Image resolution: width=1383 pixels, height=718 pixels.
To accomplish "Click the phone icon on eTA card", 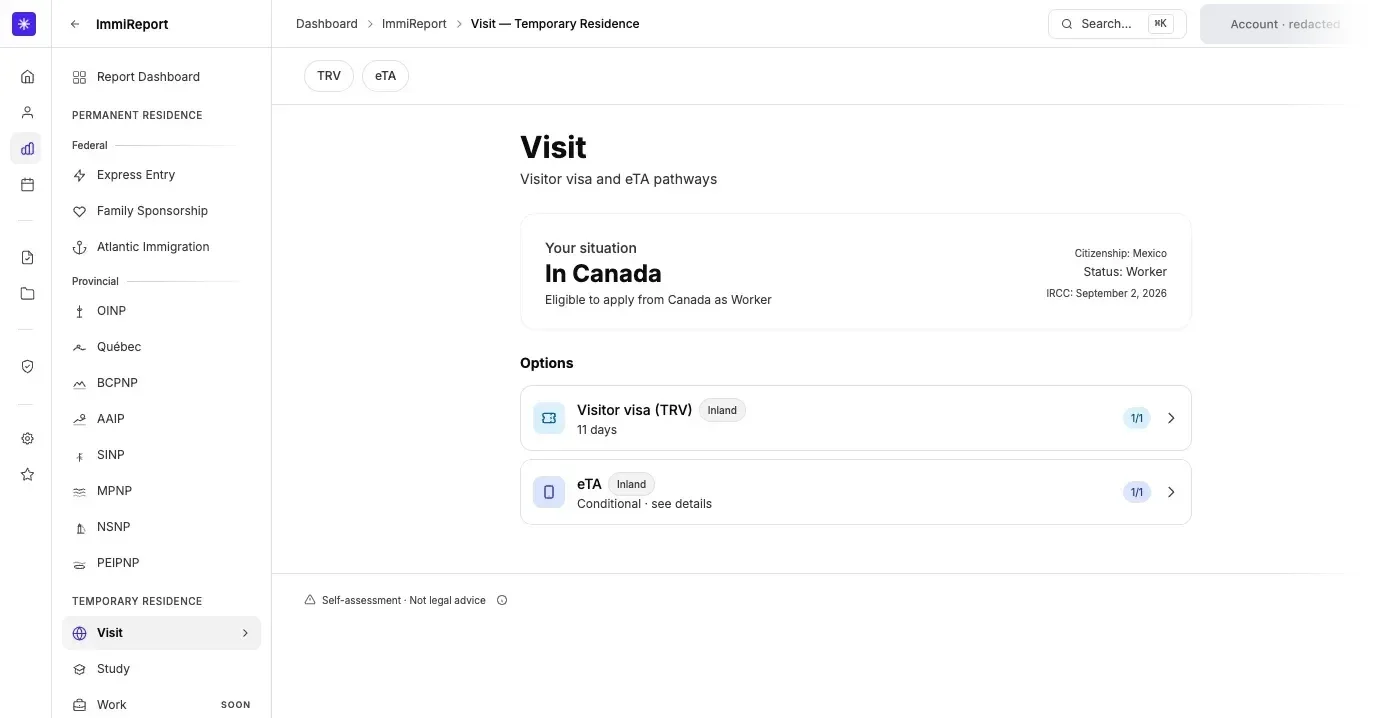I will (x=549, y=492).
